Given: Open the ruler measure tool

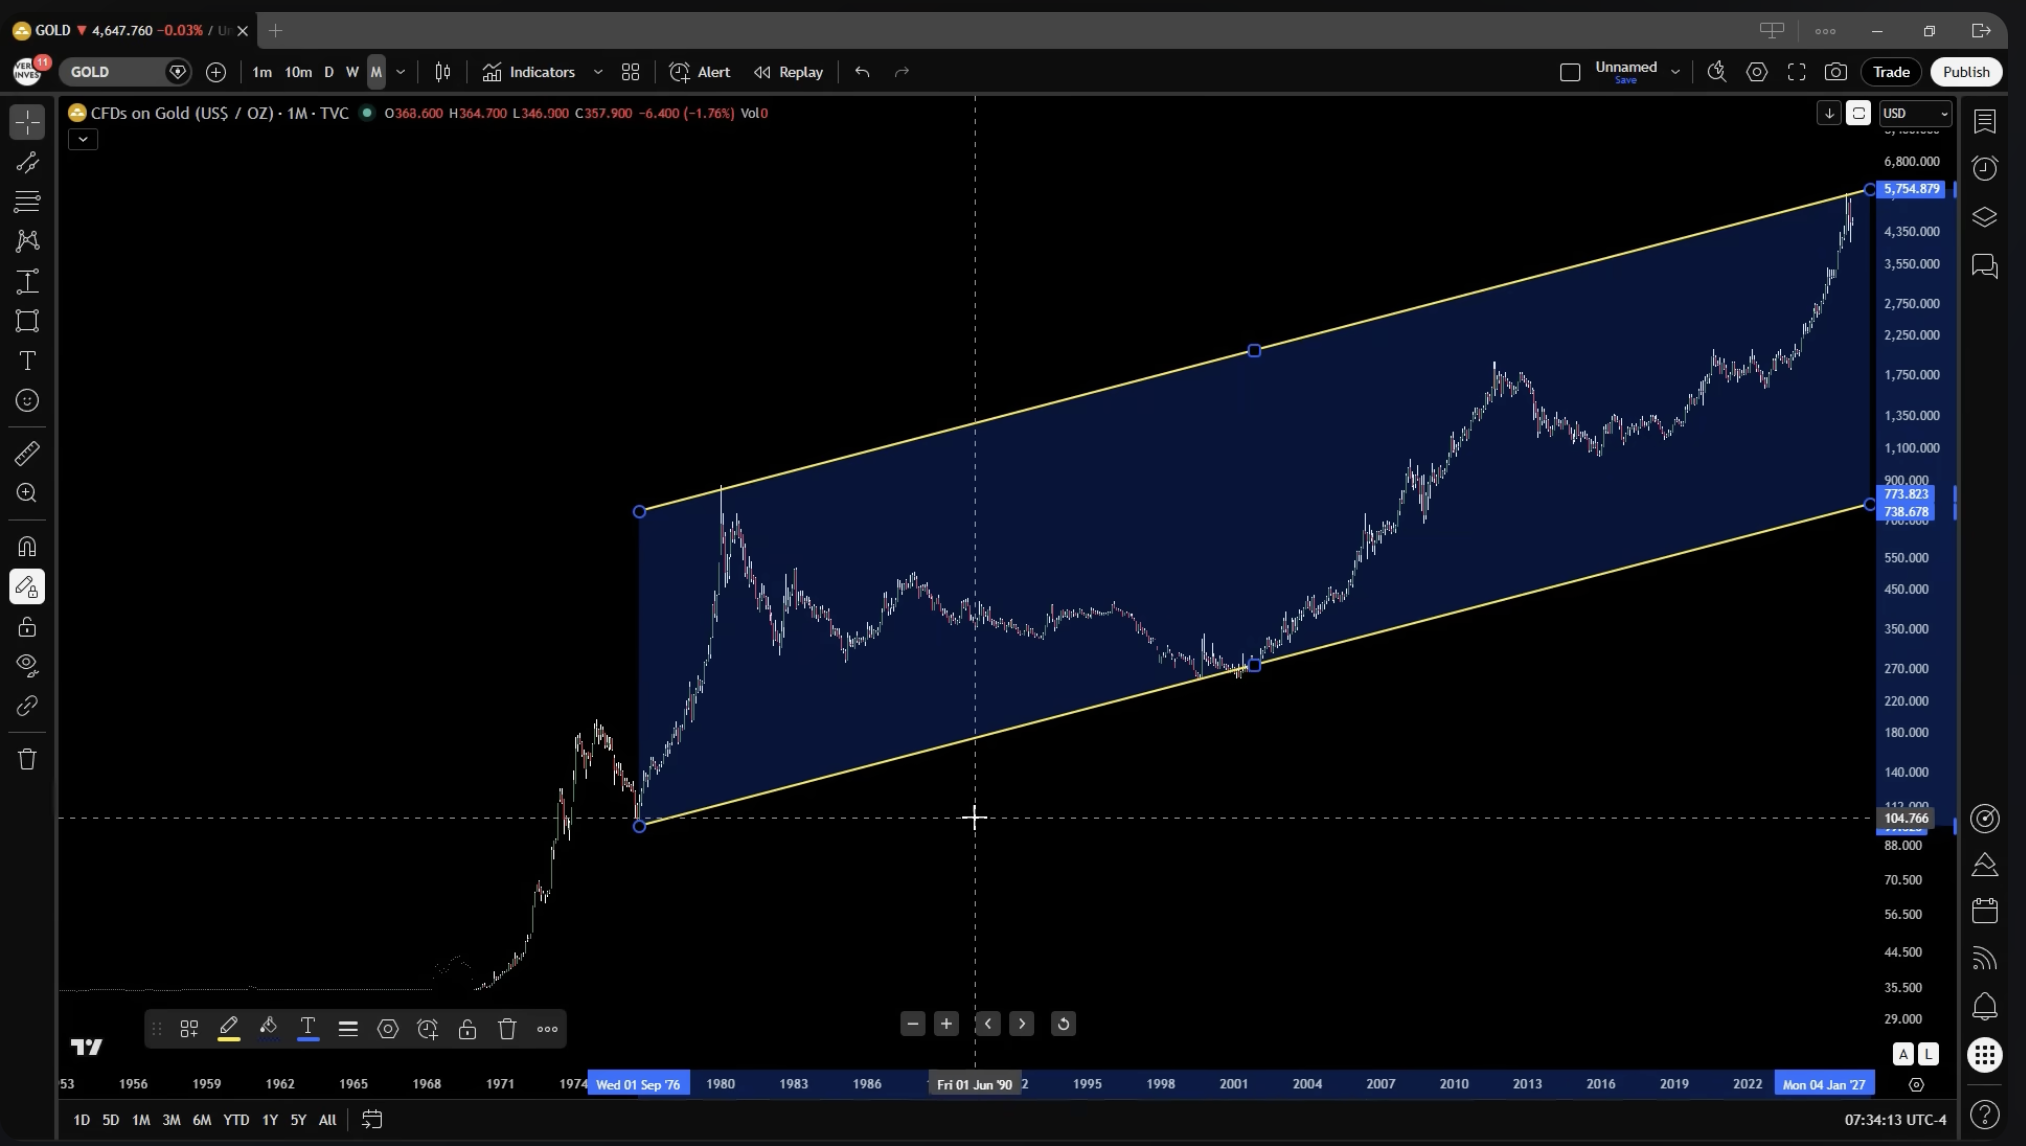Looking at the screenshot, I should pos(27,454).
